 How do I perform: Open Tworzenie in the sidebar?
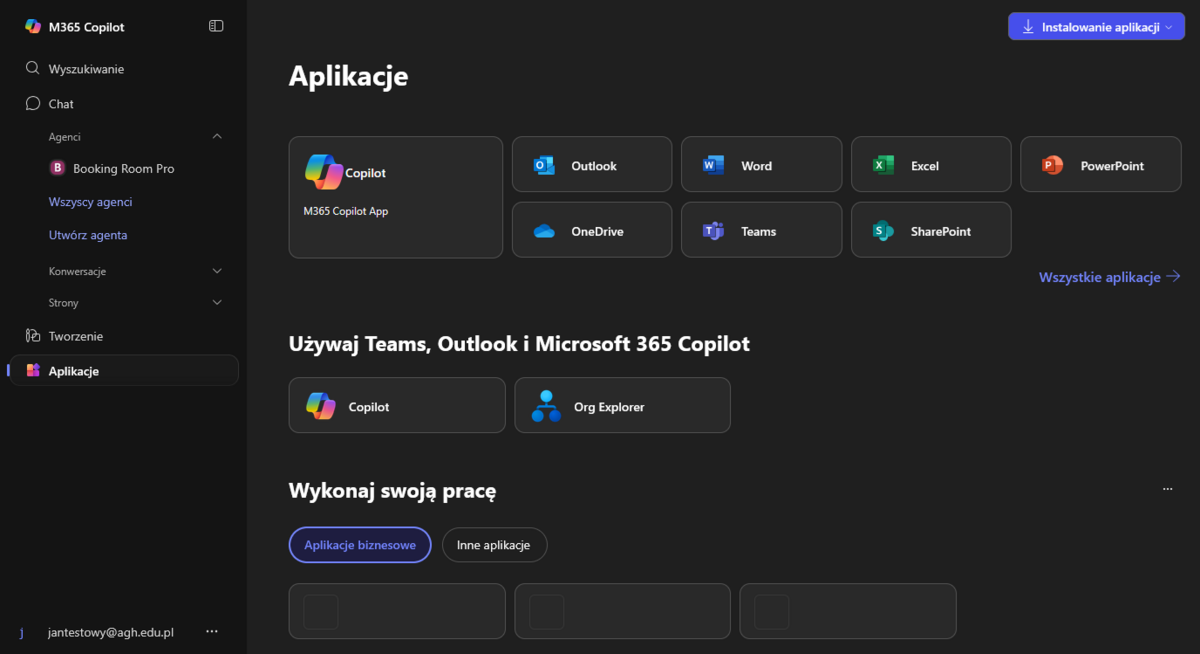click(75, 336)
